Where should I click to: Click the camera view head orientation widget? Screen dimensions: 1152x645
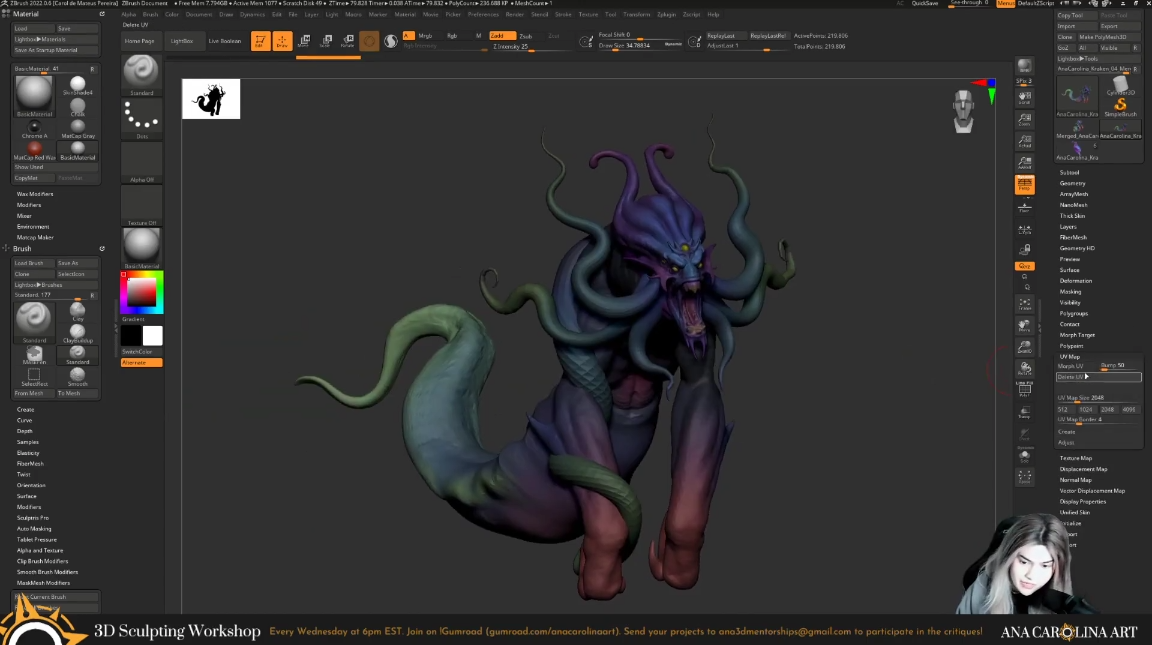pos(963,111)
